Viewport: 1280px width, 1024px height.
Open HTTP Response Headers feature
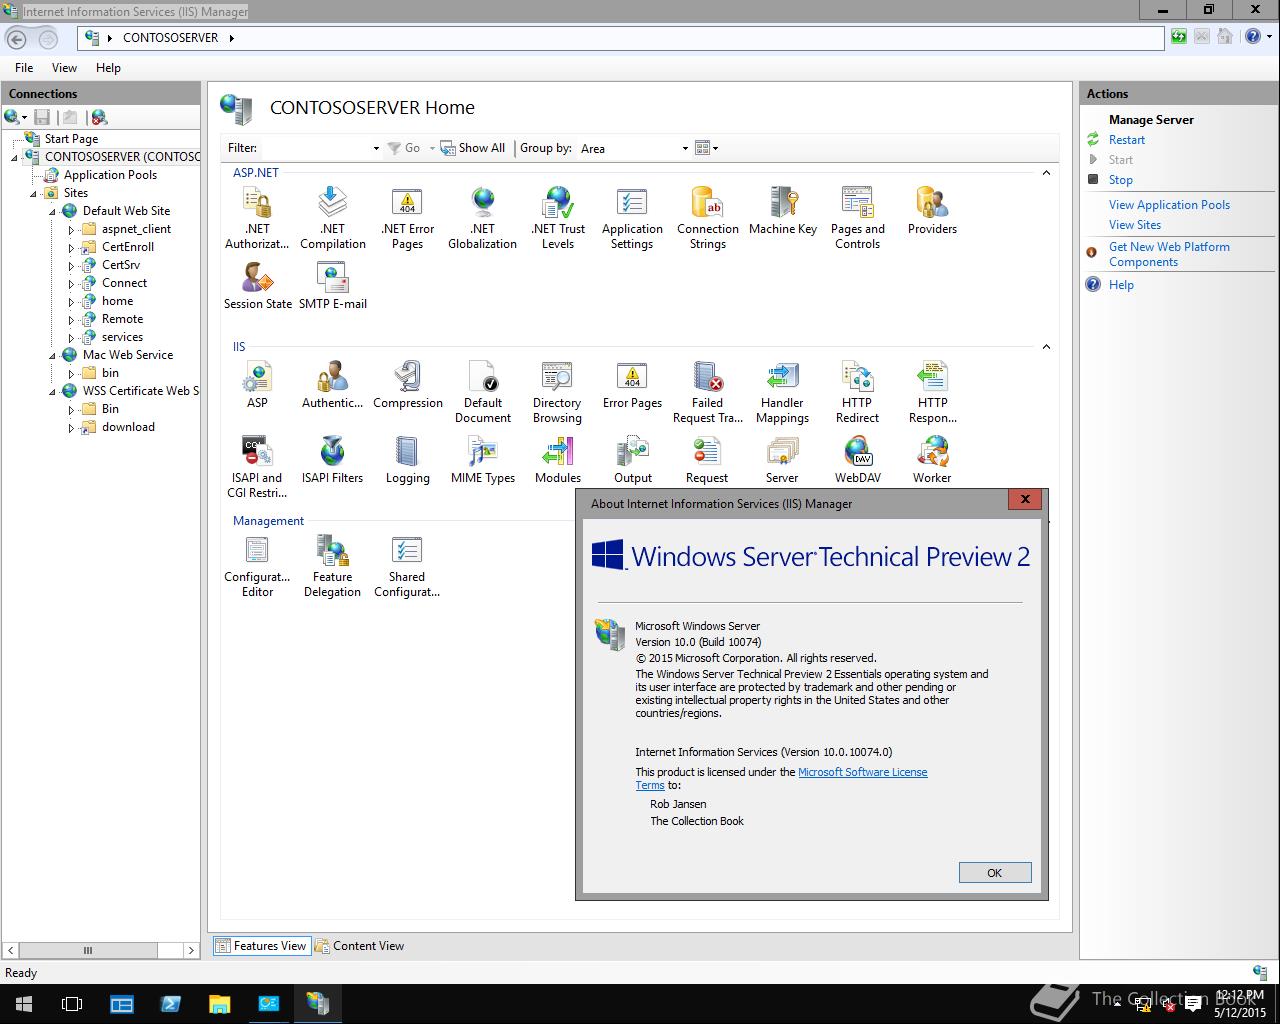click(x=932, y=392)
